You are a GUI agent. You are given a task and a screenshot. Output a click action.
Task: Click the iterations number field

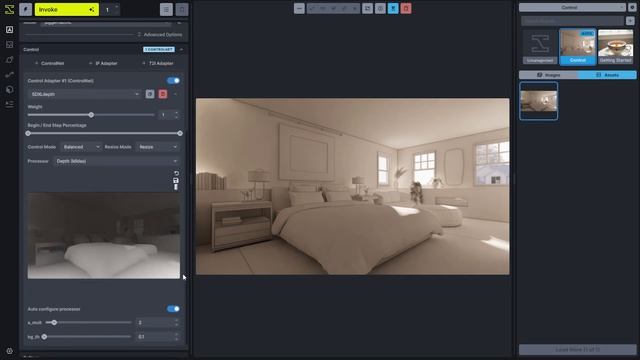point(111,9)
